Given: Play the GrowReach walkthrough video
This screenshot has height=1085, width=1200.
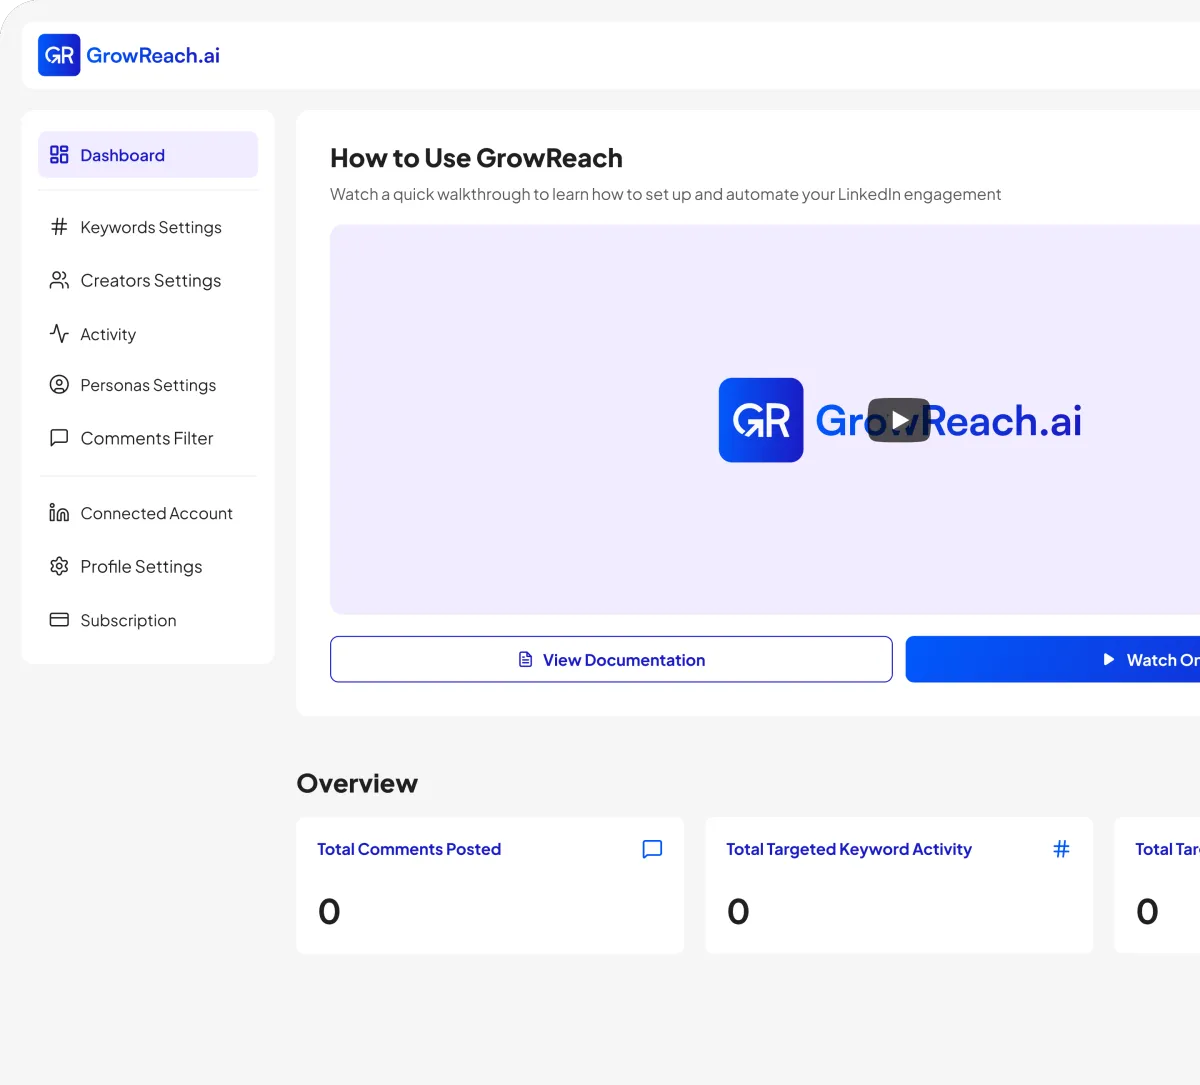Looking at the screenshot, I should coord(899,420).
